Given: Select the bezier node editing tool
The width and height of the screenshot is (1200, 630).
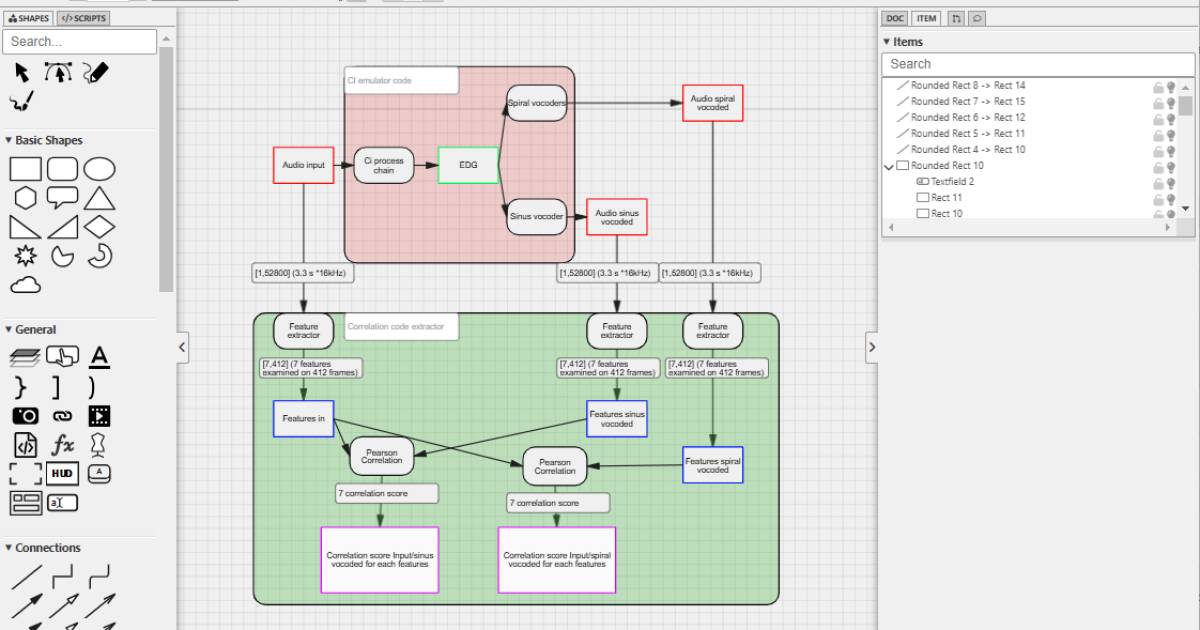Looking at the screenshot, I should tap(58, 72).
